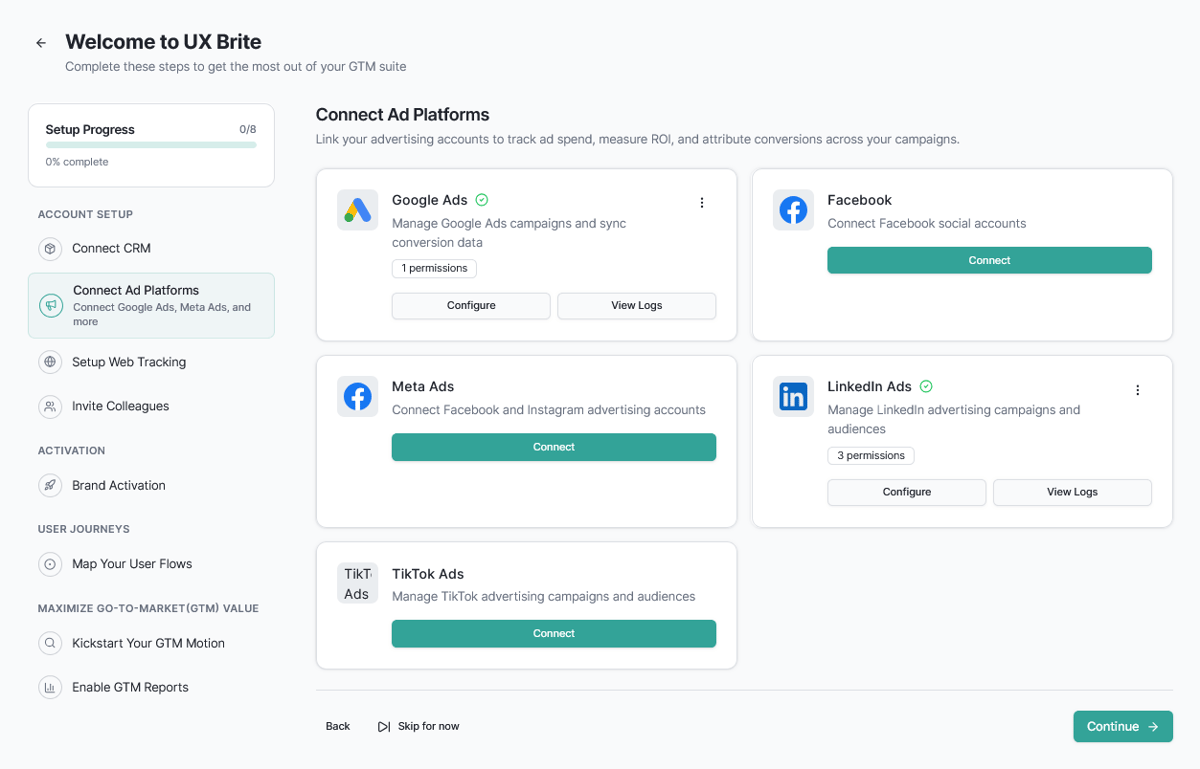Click the Setup Web Tracking globe icon
The width and height of the screenshot is (1200, 769).
(50, 362)
